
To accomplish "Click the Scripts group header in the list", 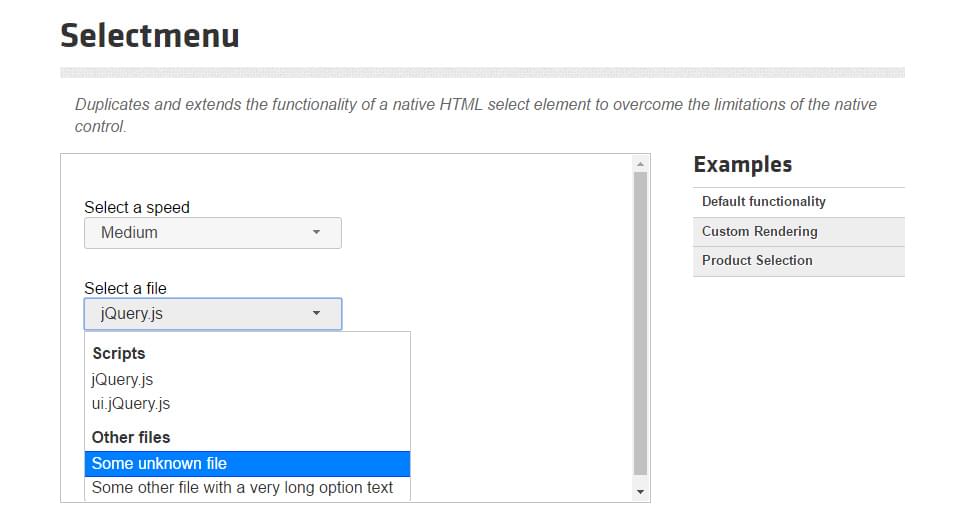I will [x=119, y=354].
